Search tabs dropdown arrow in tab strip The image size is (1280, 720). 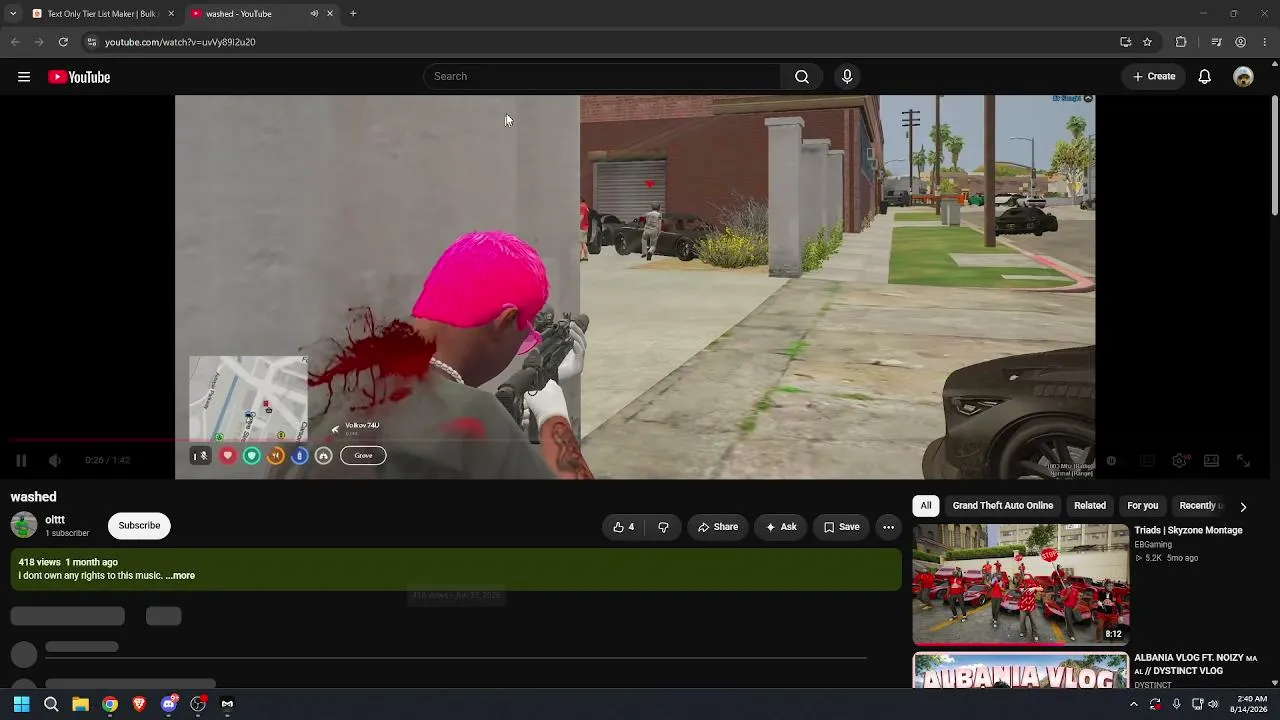coord(13,14)
